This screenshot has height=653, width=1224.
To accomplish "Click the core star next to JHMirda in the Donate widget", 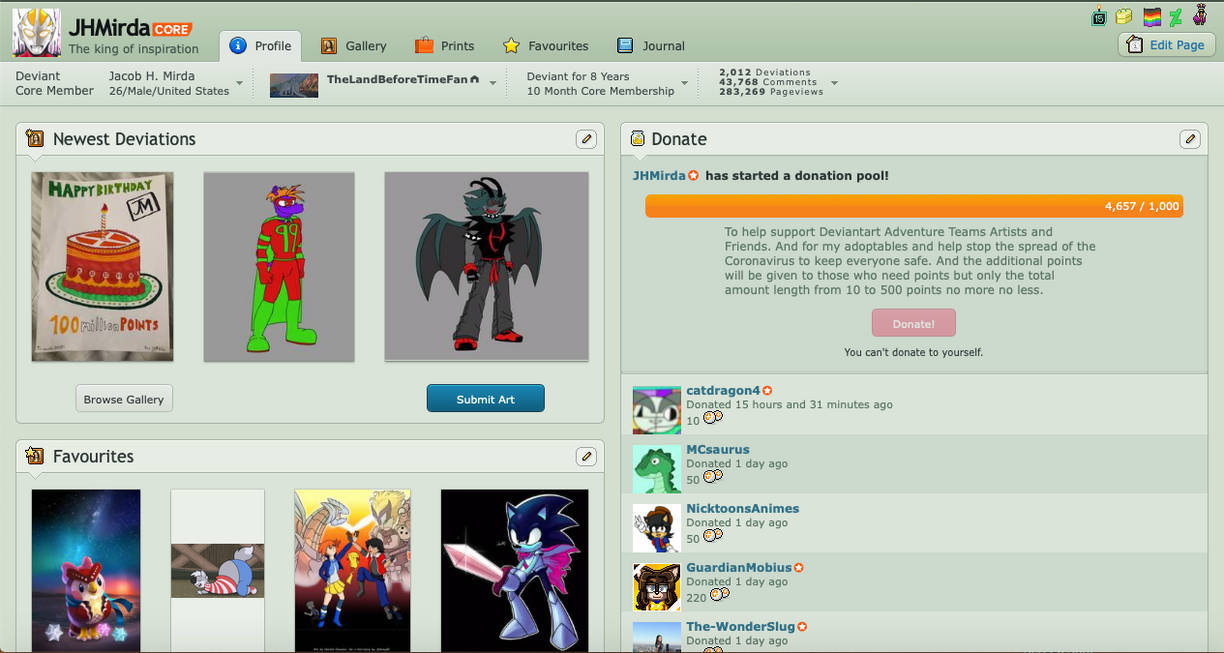I will coord(693,176).
